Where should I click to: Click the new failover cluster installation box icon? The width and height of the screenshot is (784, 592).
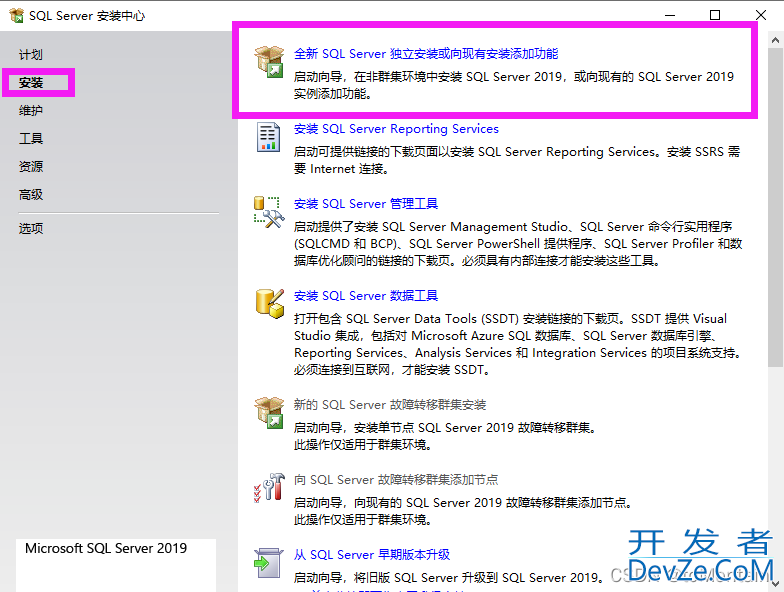269,412
